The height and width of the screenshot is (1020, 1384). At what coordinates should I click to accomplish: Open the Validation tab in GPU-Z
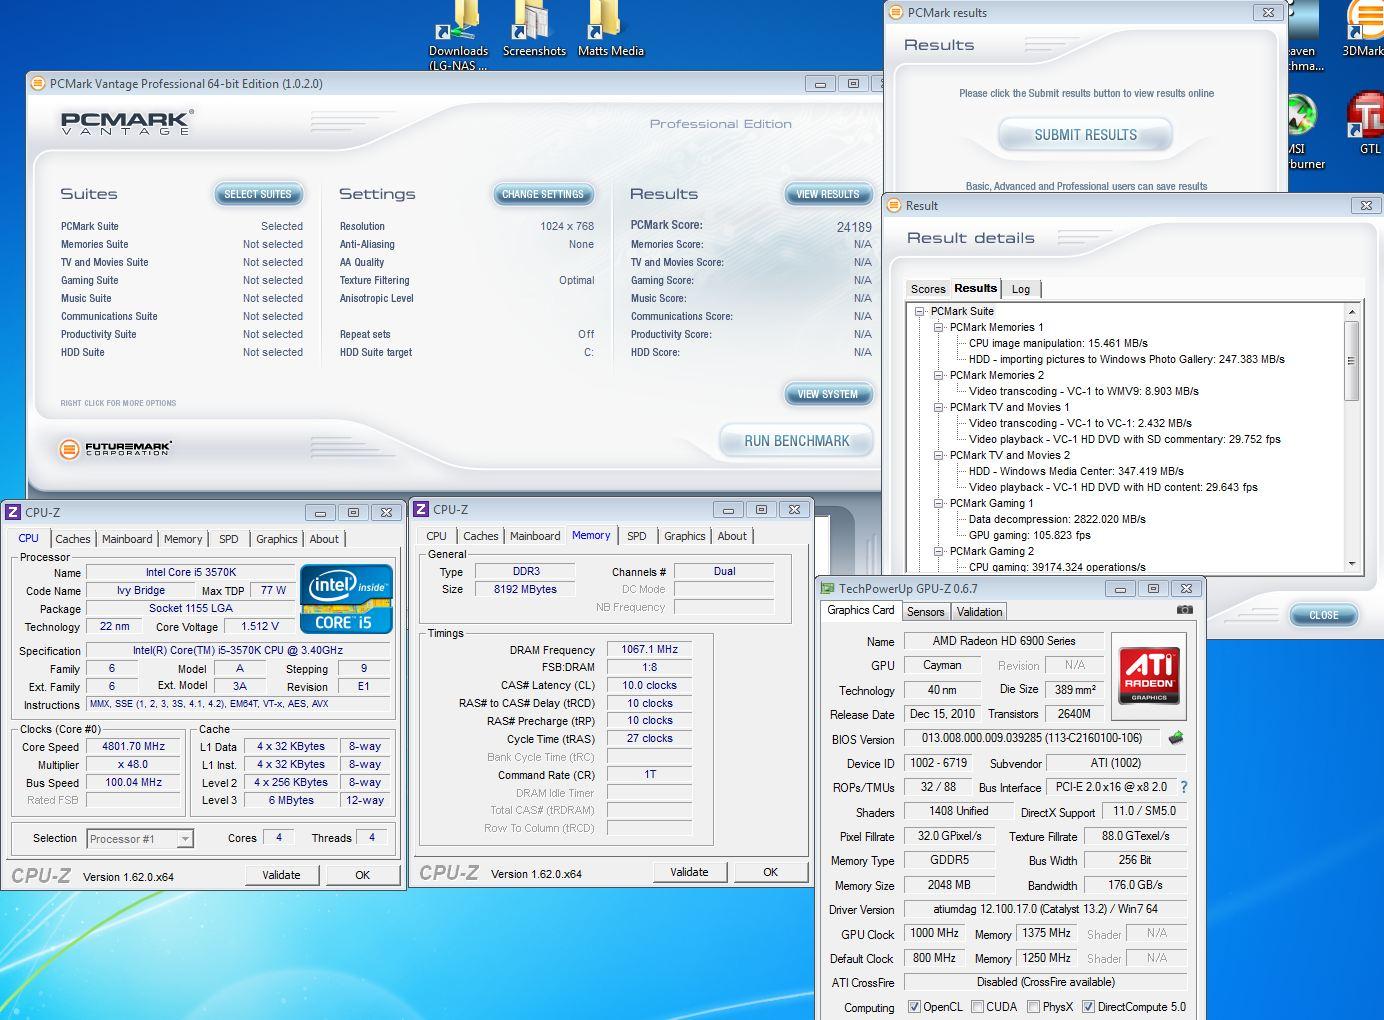pos(979,612)
